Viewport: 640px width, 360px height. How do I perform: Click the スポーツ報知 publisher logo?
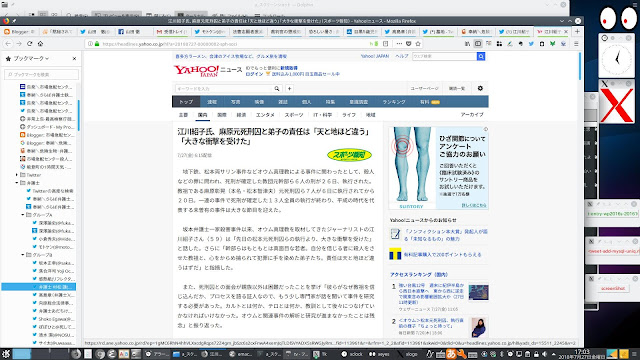coord(349,155)
